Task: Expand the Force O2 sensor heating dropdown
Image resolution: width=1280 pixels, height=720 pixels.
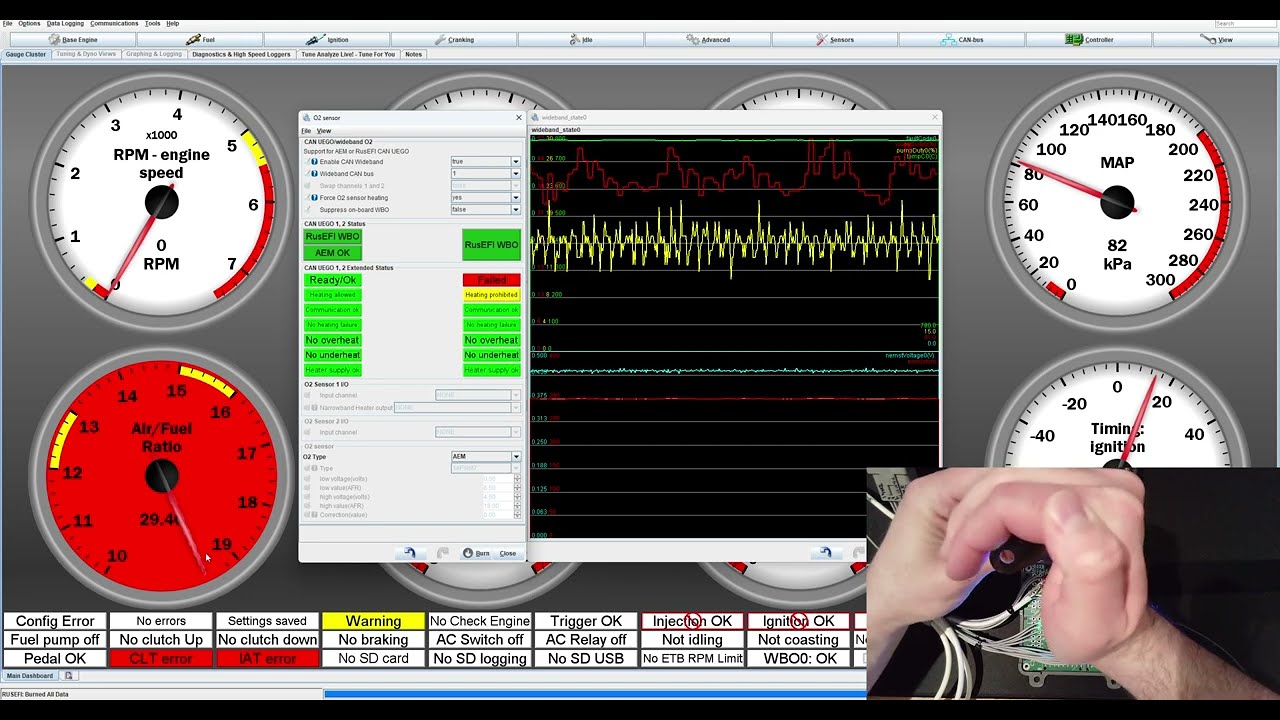Action: (x=516, y=198)
